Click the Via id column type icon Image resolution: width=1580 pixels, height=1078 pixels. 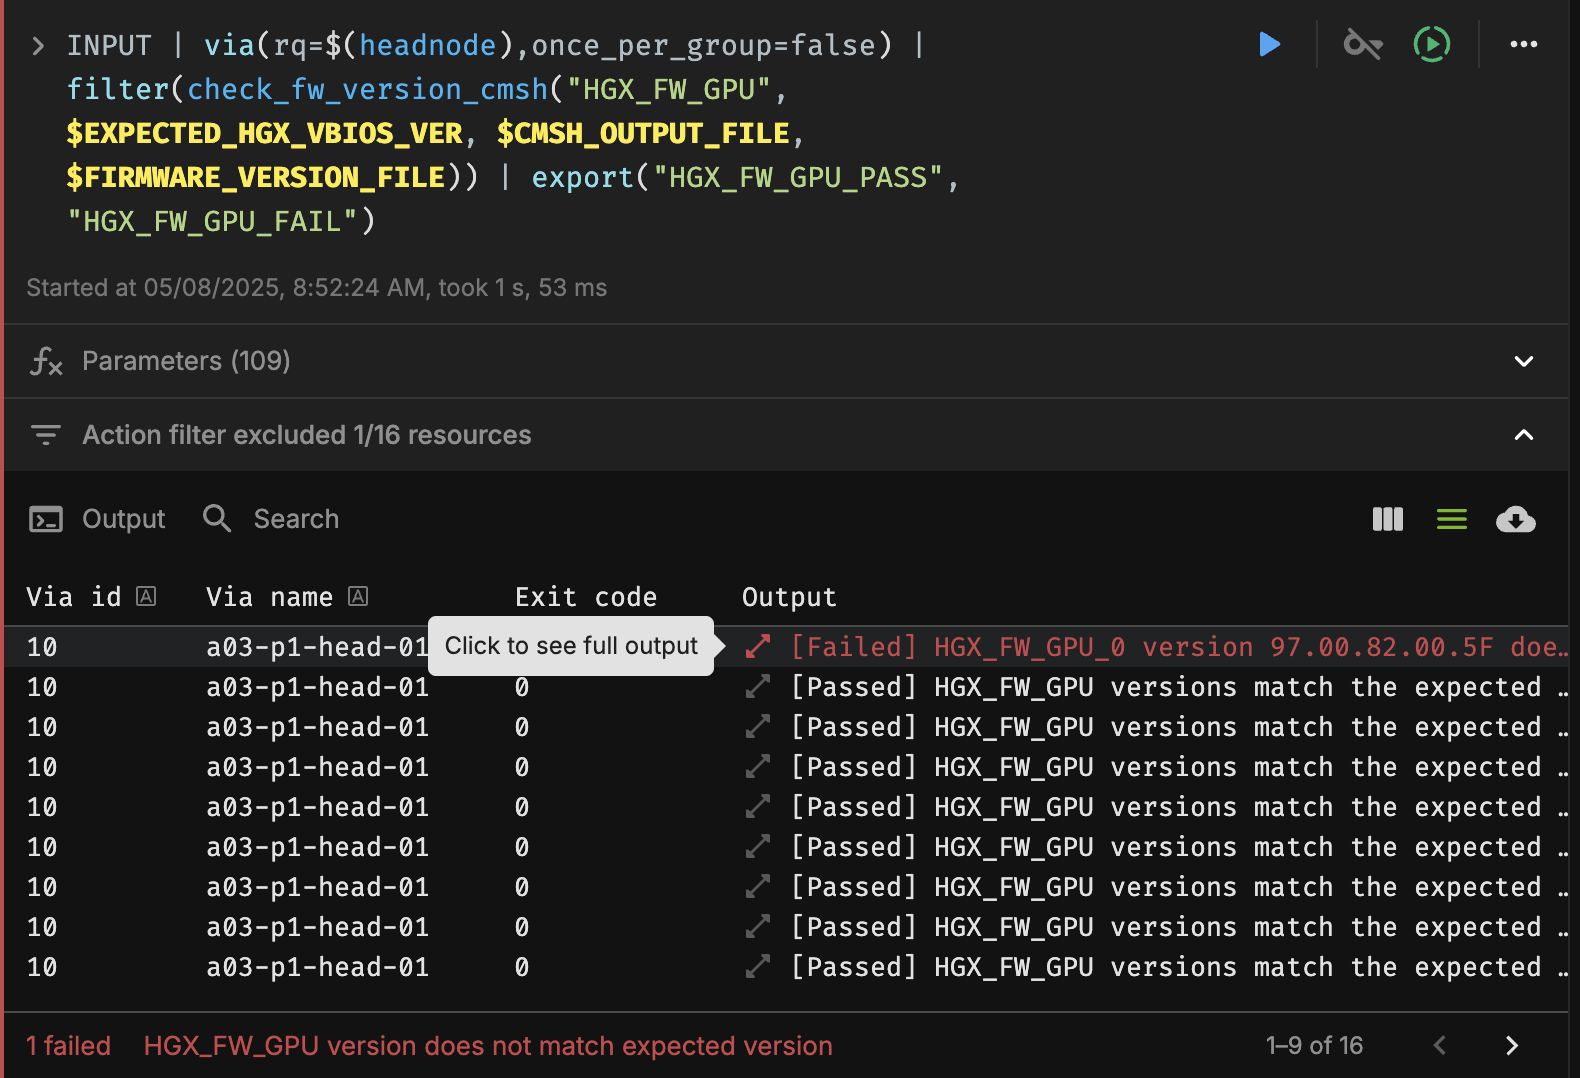[146, 597]
